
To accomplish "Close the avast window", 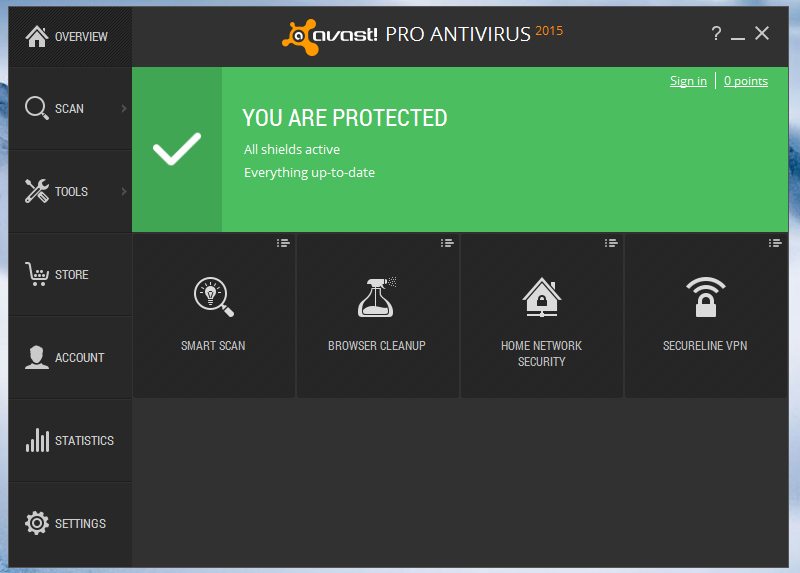I will (x=762, y=33).
